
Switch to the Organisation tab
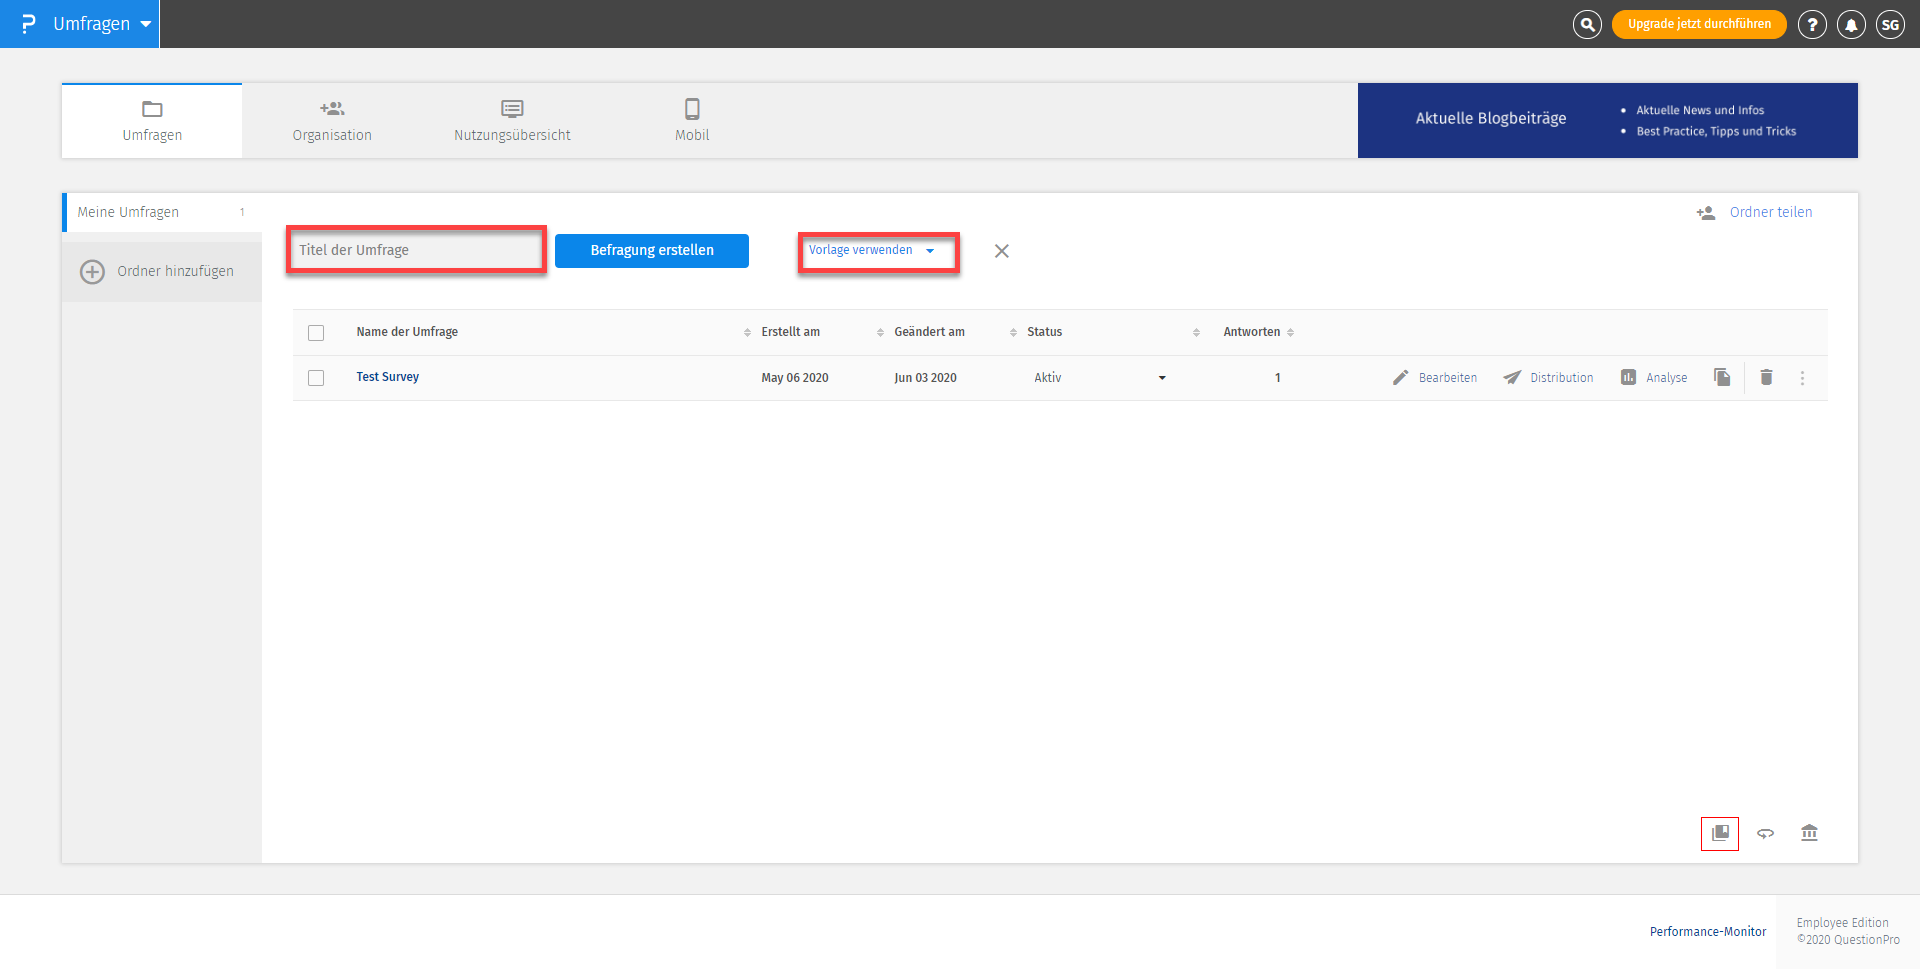(332, 121)
